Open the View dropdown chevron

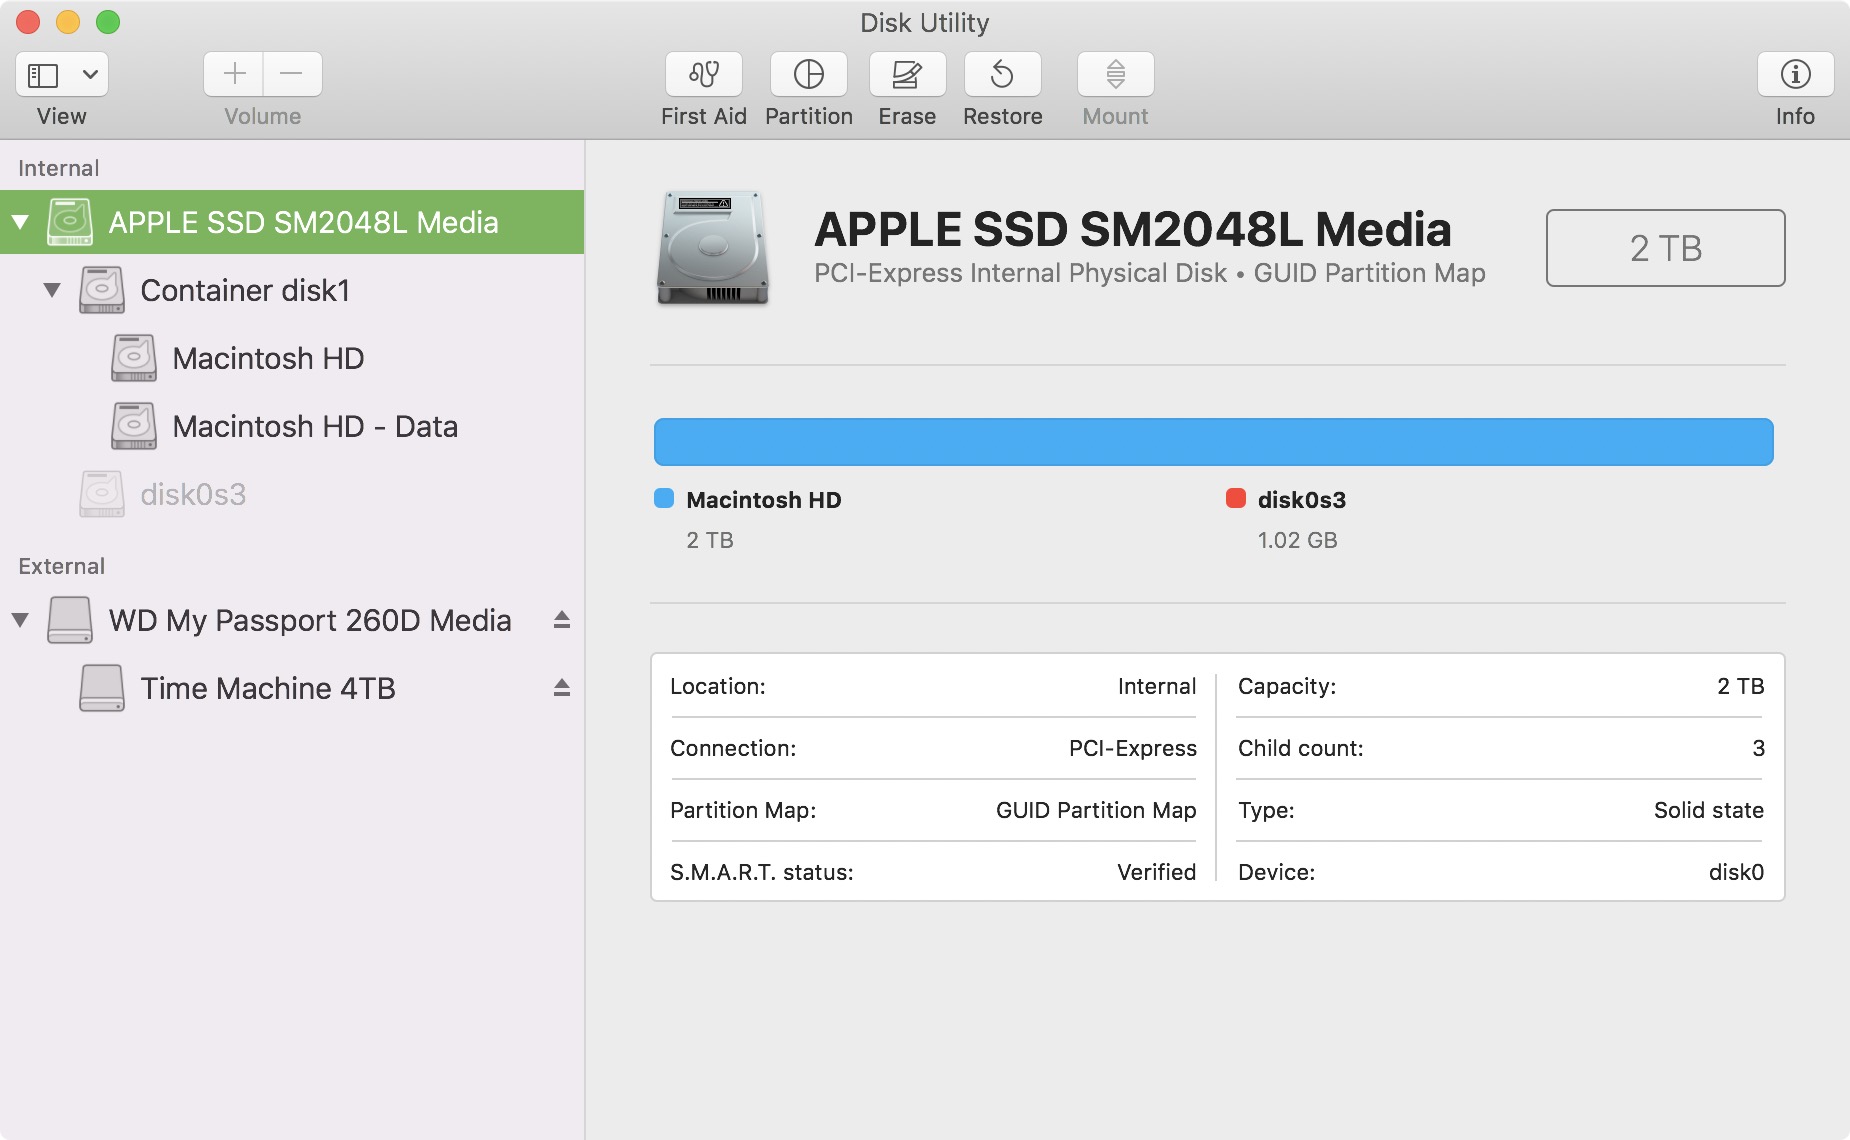[x=90, y=75]
